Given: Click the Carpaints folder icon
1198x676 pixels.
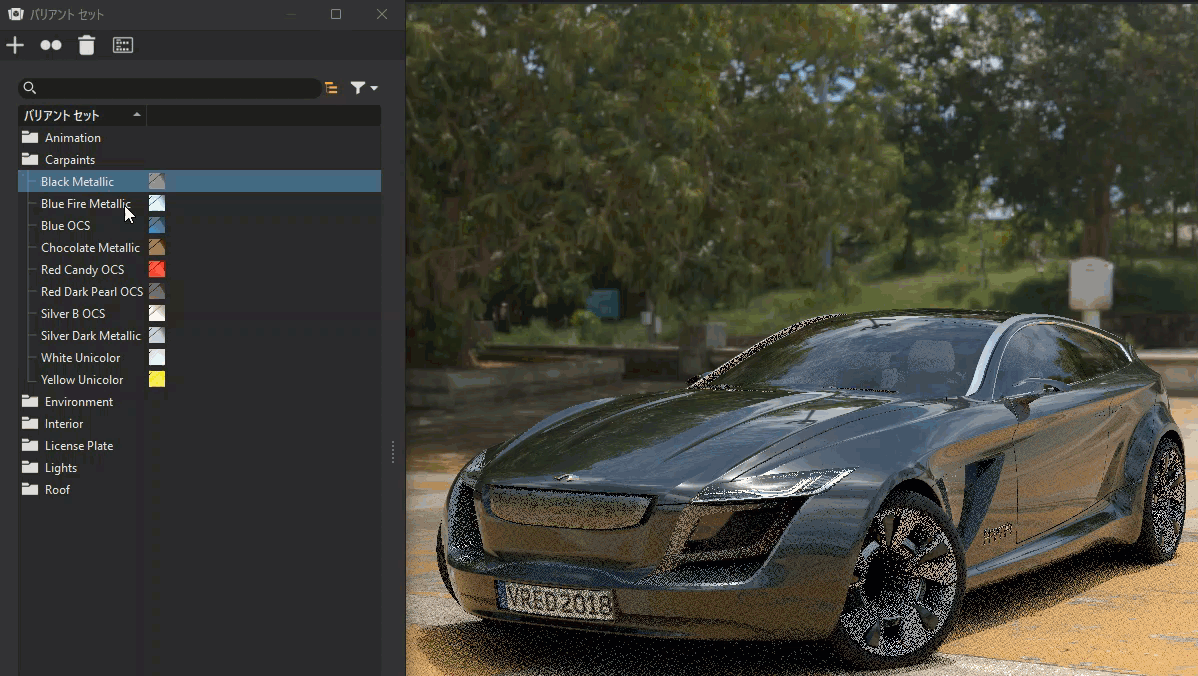Looking at the screenshot, I should tap(30, 159).
